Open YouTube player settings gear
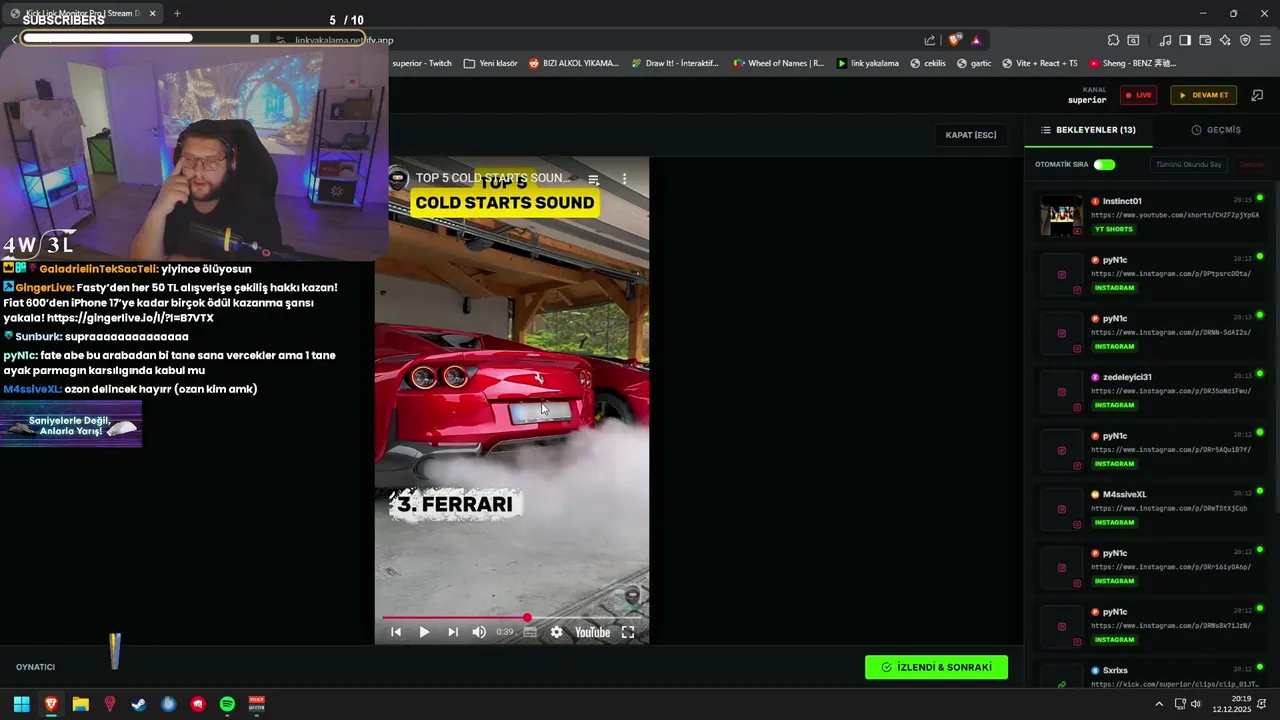This screenshot has height=720, width=1280. 556,632
